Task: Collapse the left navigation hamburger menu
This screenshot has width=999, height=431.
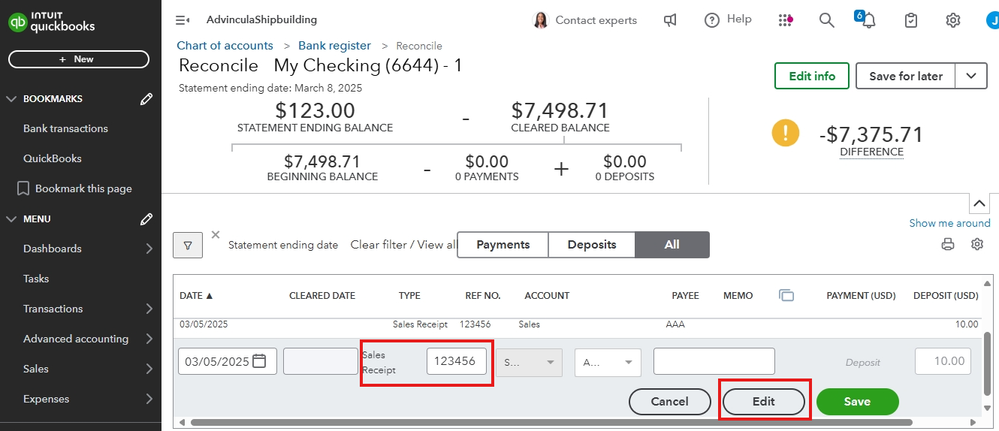Action: [x=182, y=20]
